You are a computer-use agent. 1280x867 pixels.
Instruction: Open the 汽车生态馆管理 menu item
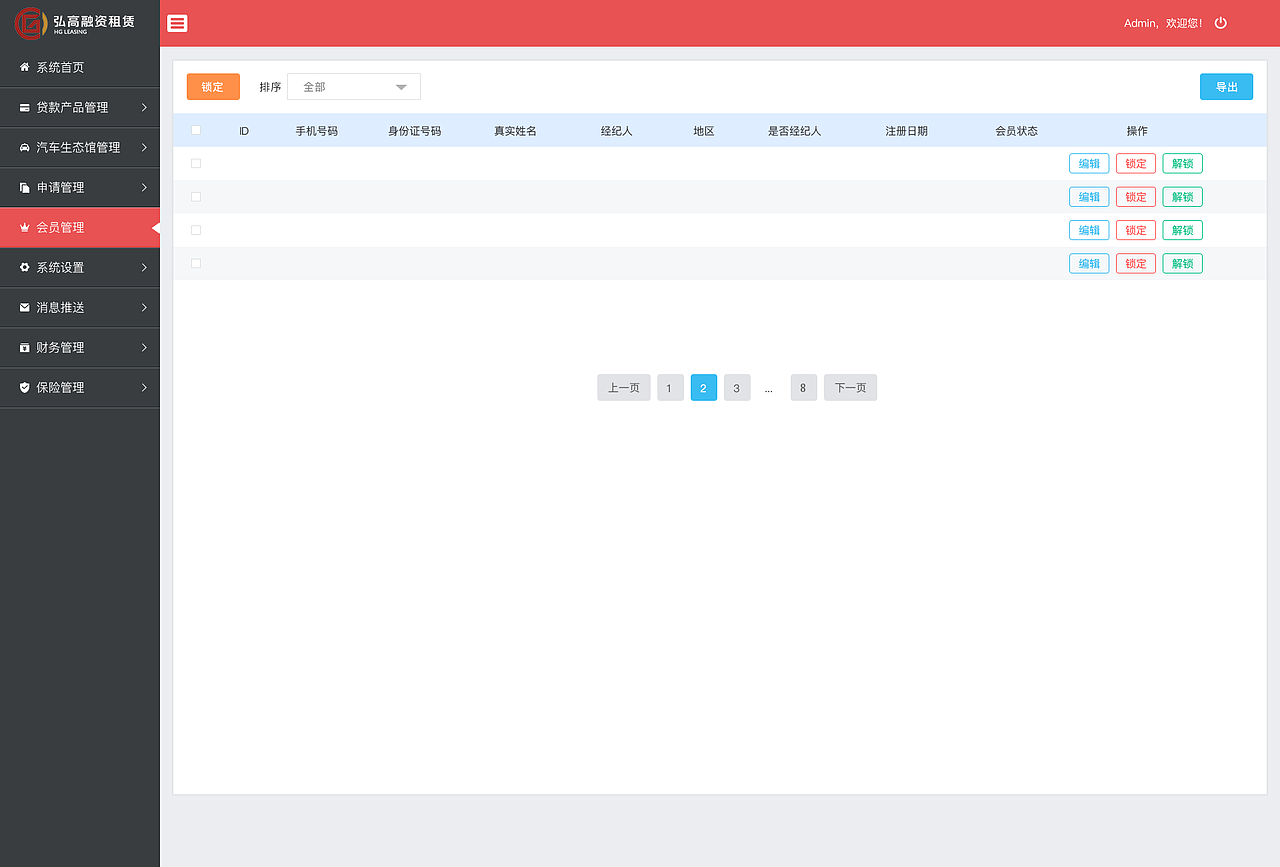click(80, 147)
